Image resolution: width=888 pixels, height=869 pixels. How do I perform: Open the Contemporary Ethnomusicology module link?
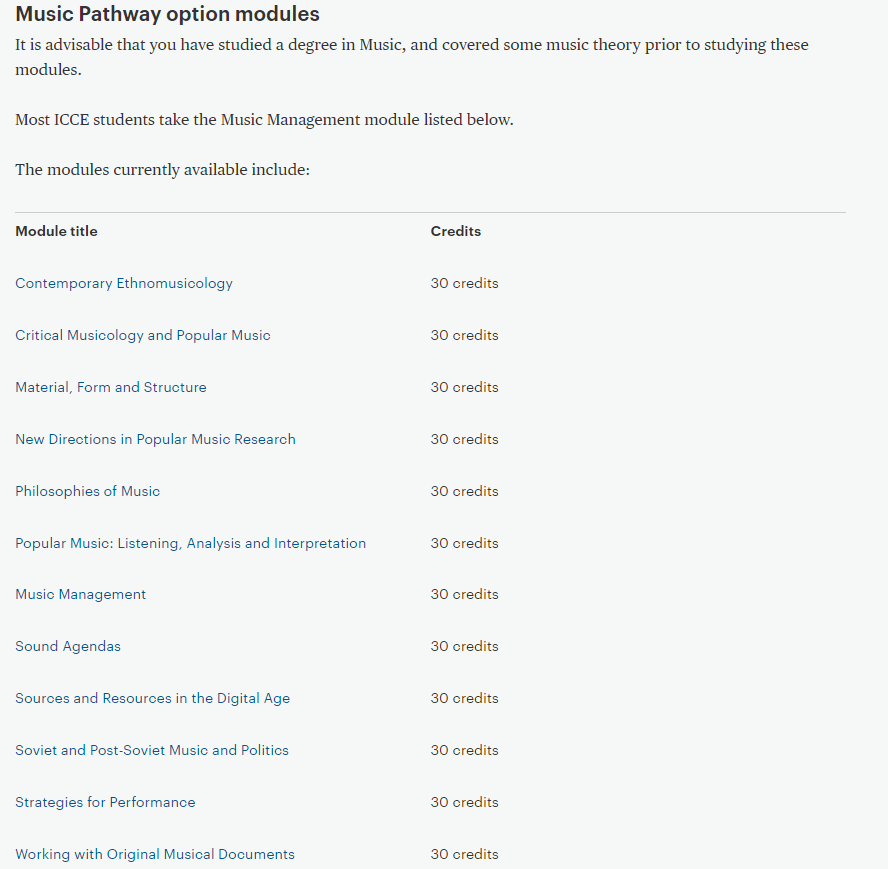(124, 283)
